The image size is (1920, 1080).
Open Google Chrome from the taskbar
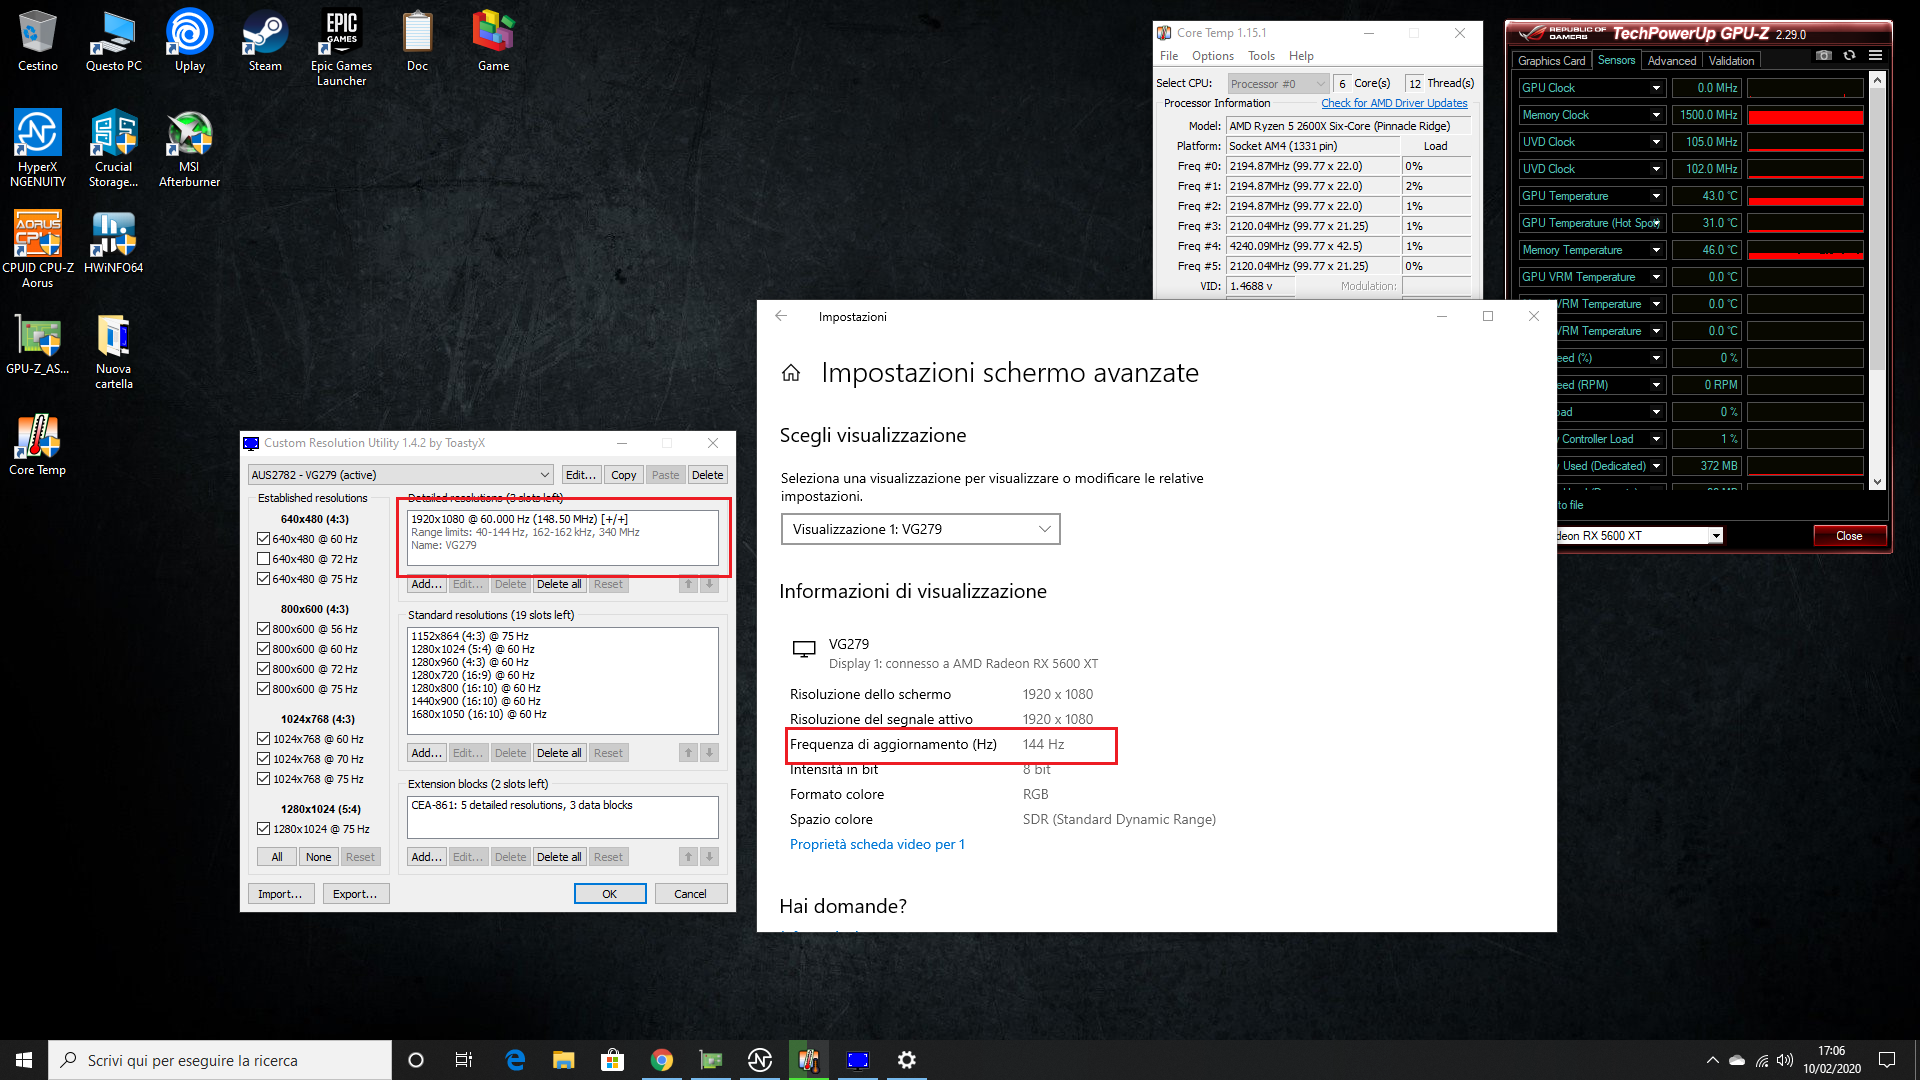point(662,1060)
